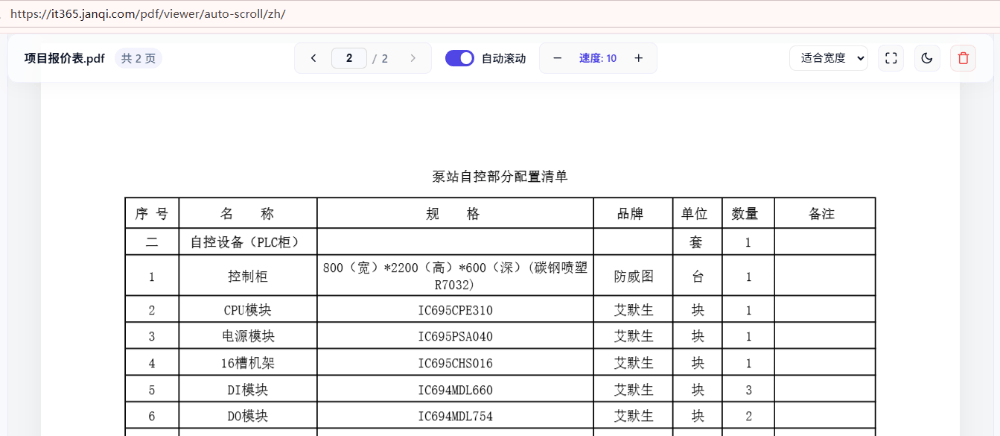Click the browser address bar URL
This screenshot has width=1000, height=436.
148,14
